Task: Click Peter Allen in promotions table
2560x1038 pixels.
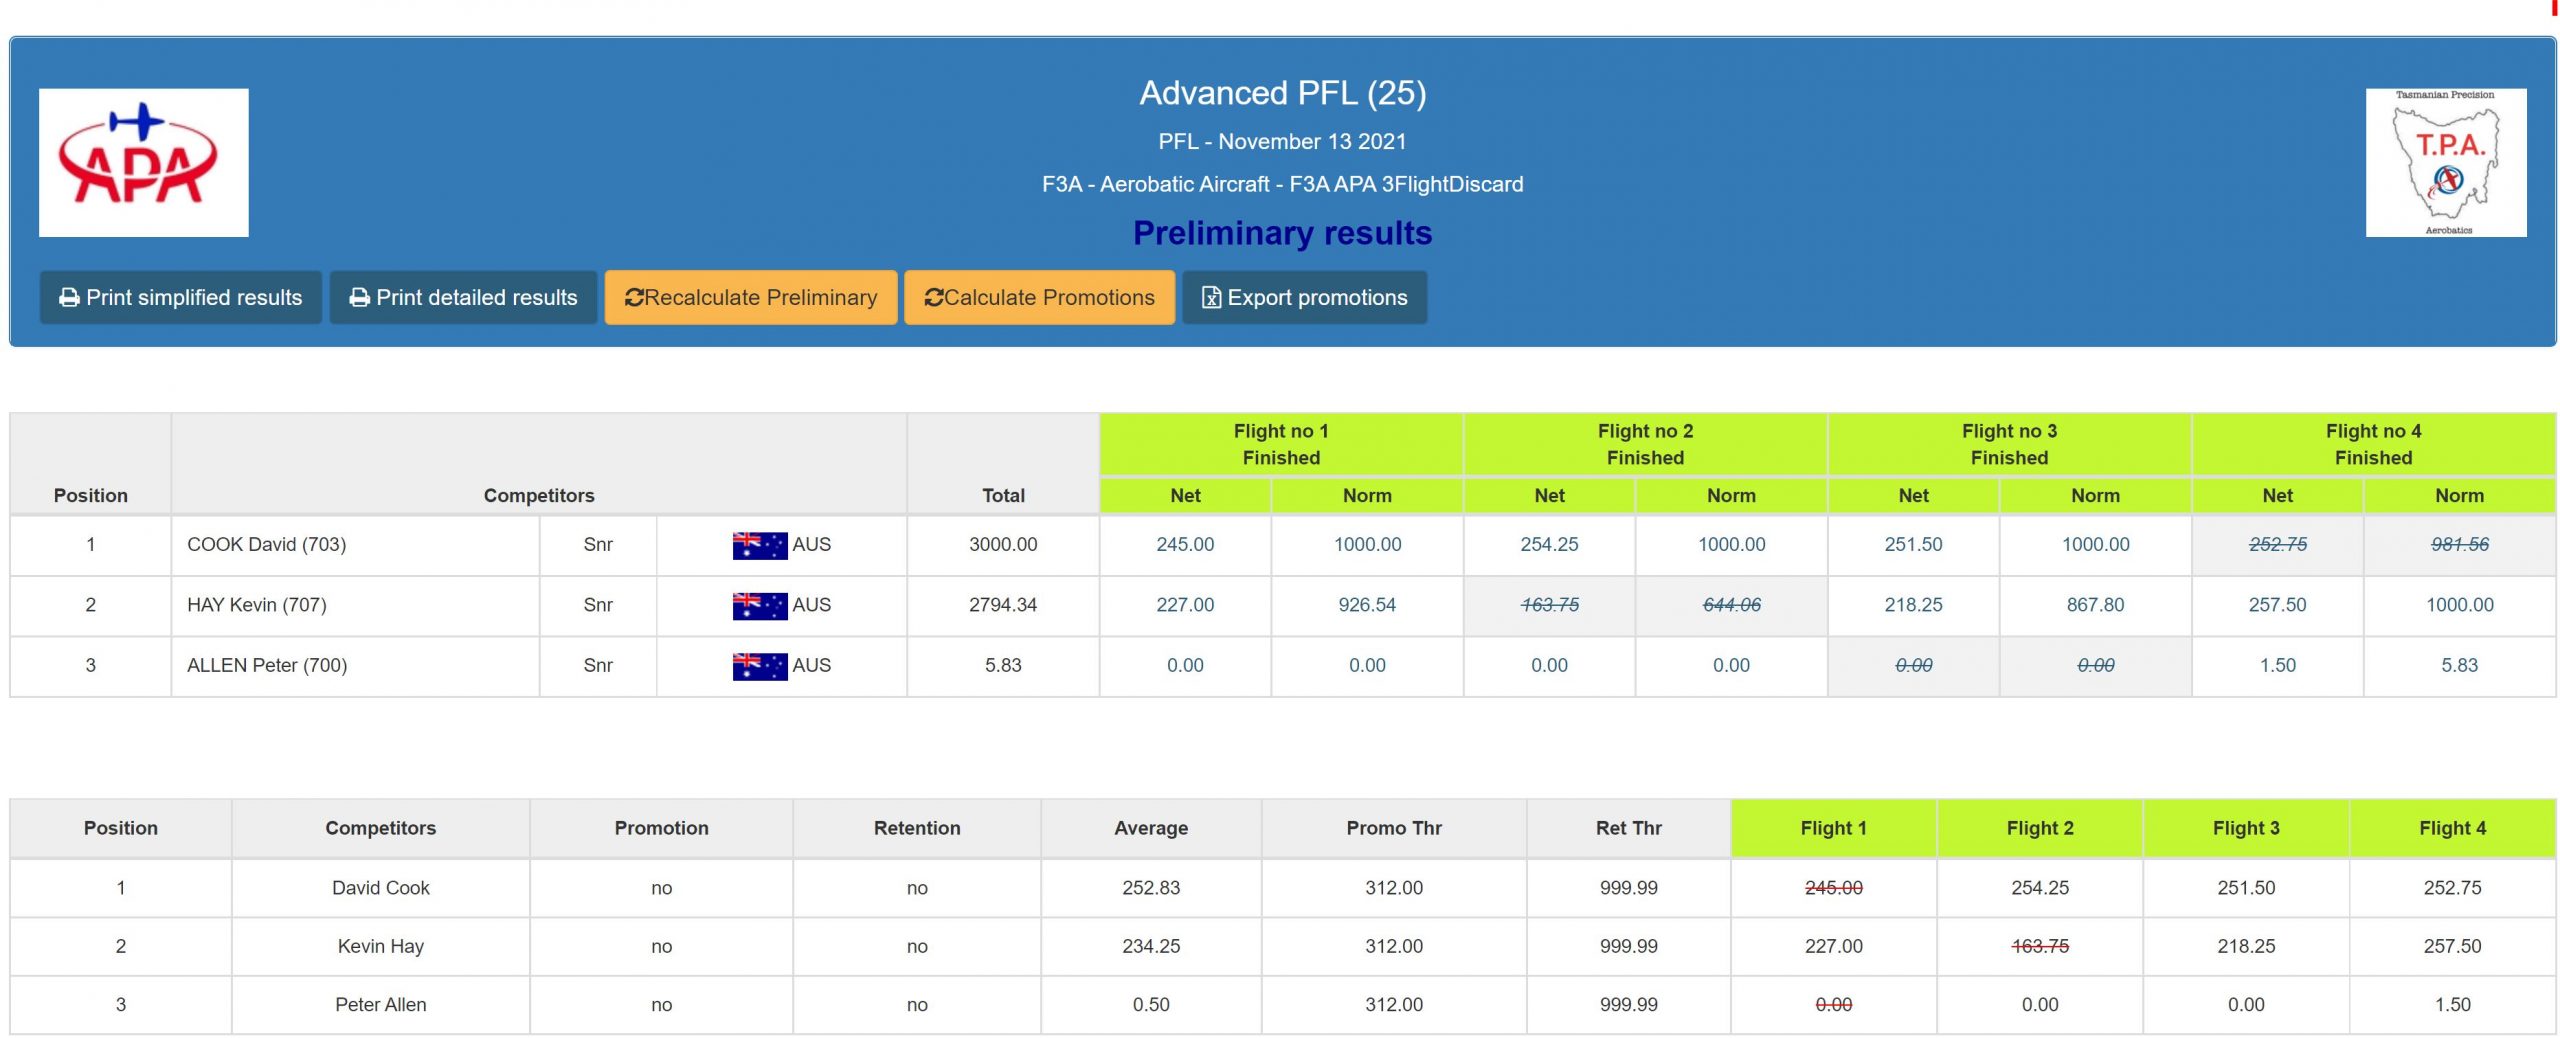Action: click(x=380, y=1005)
